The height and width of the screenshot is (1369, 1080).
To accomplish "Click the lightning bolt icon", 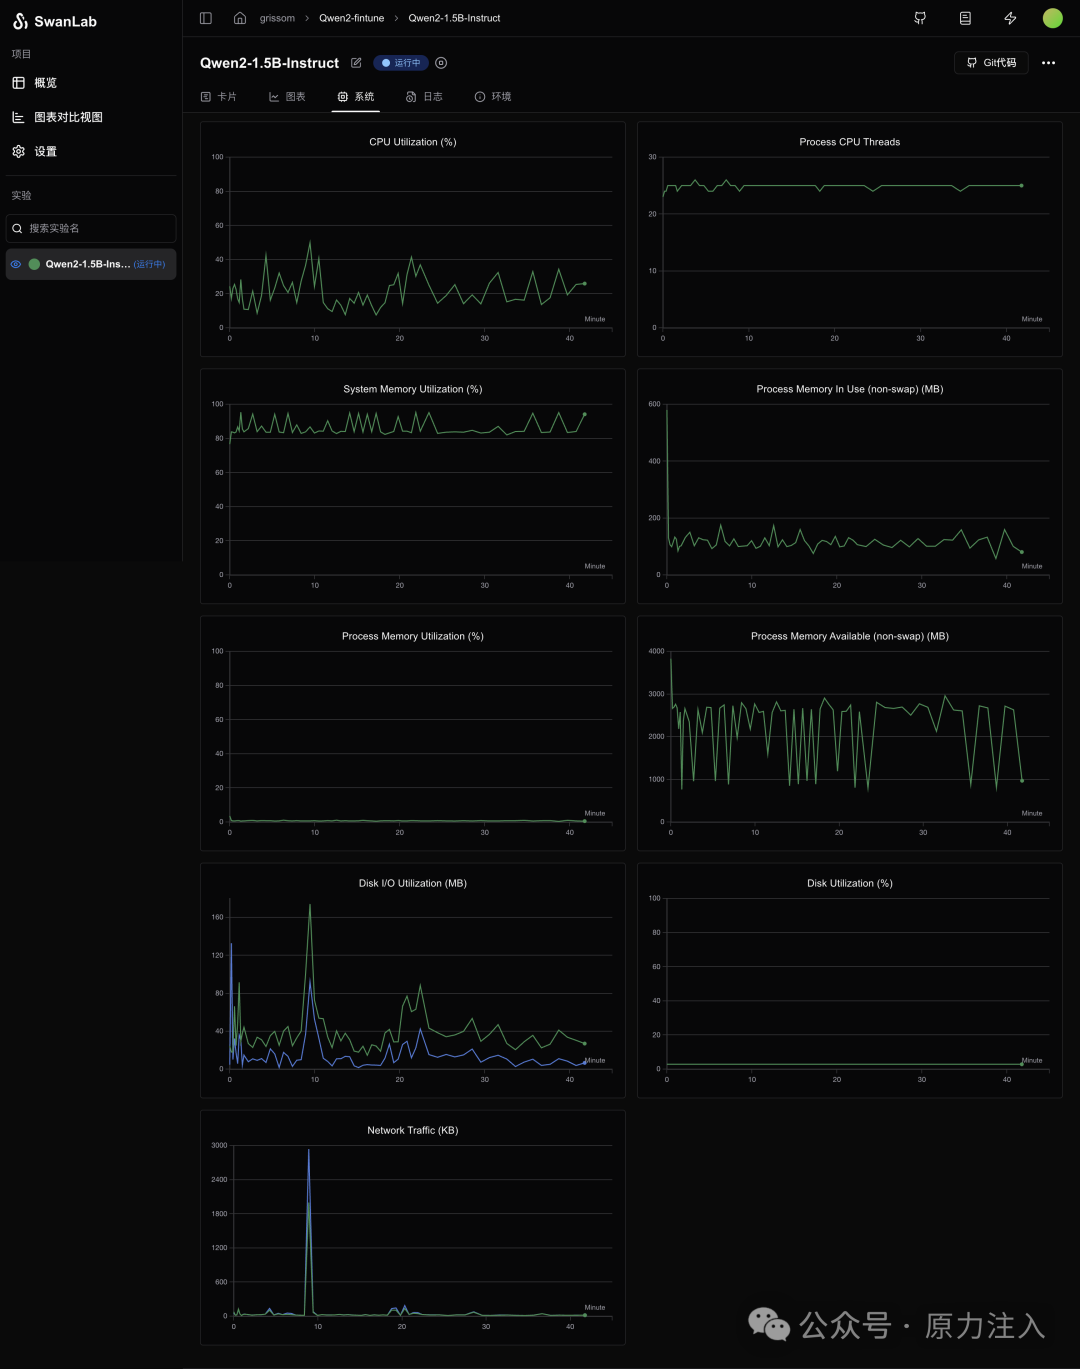I will pos(1010,18).
